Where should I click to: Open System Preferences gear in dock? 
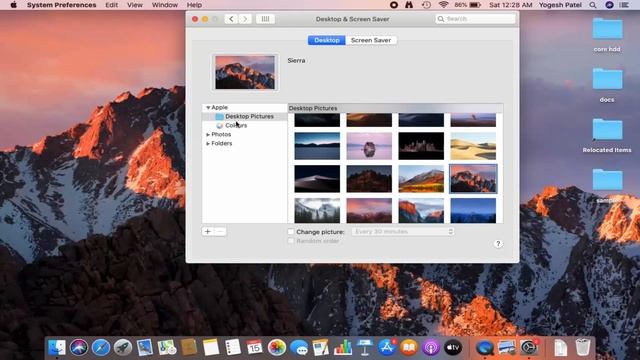pyautogui.click(x=529, y=347)
